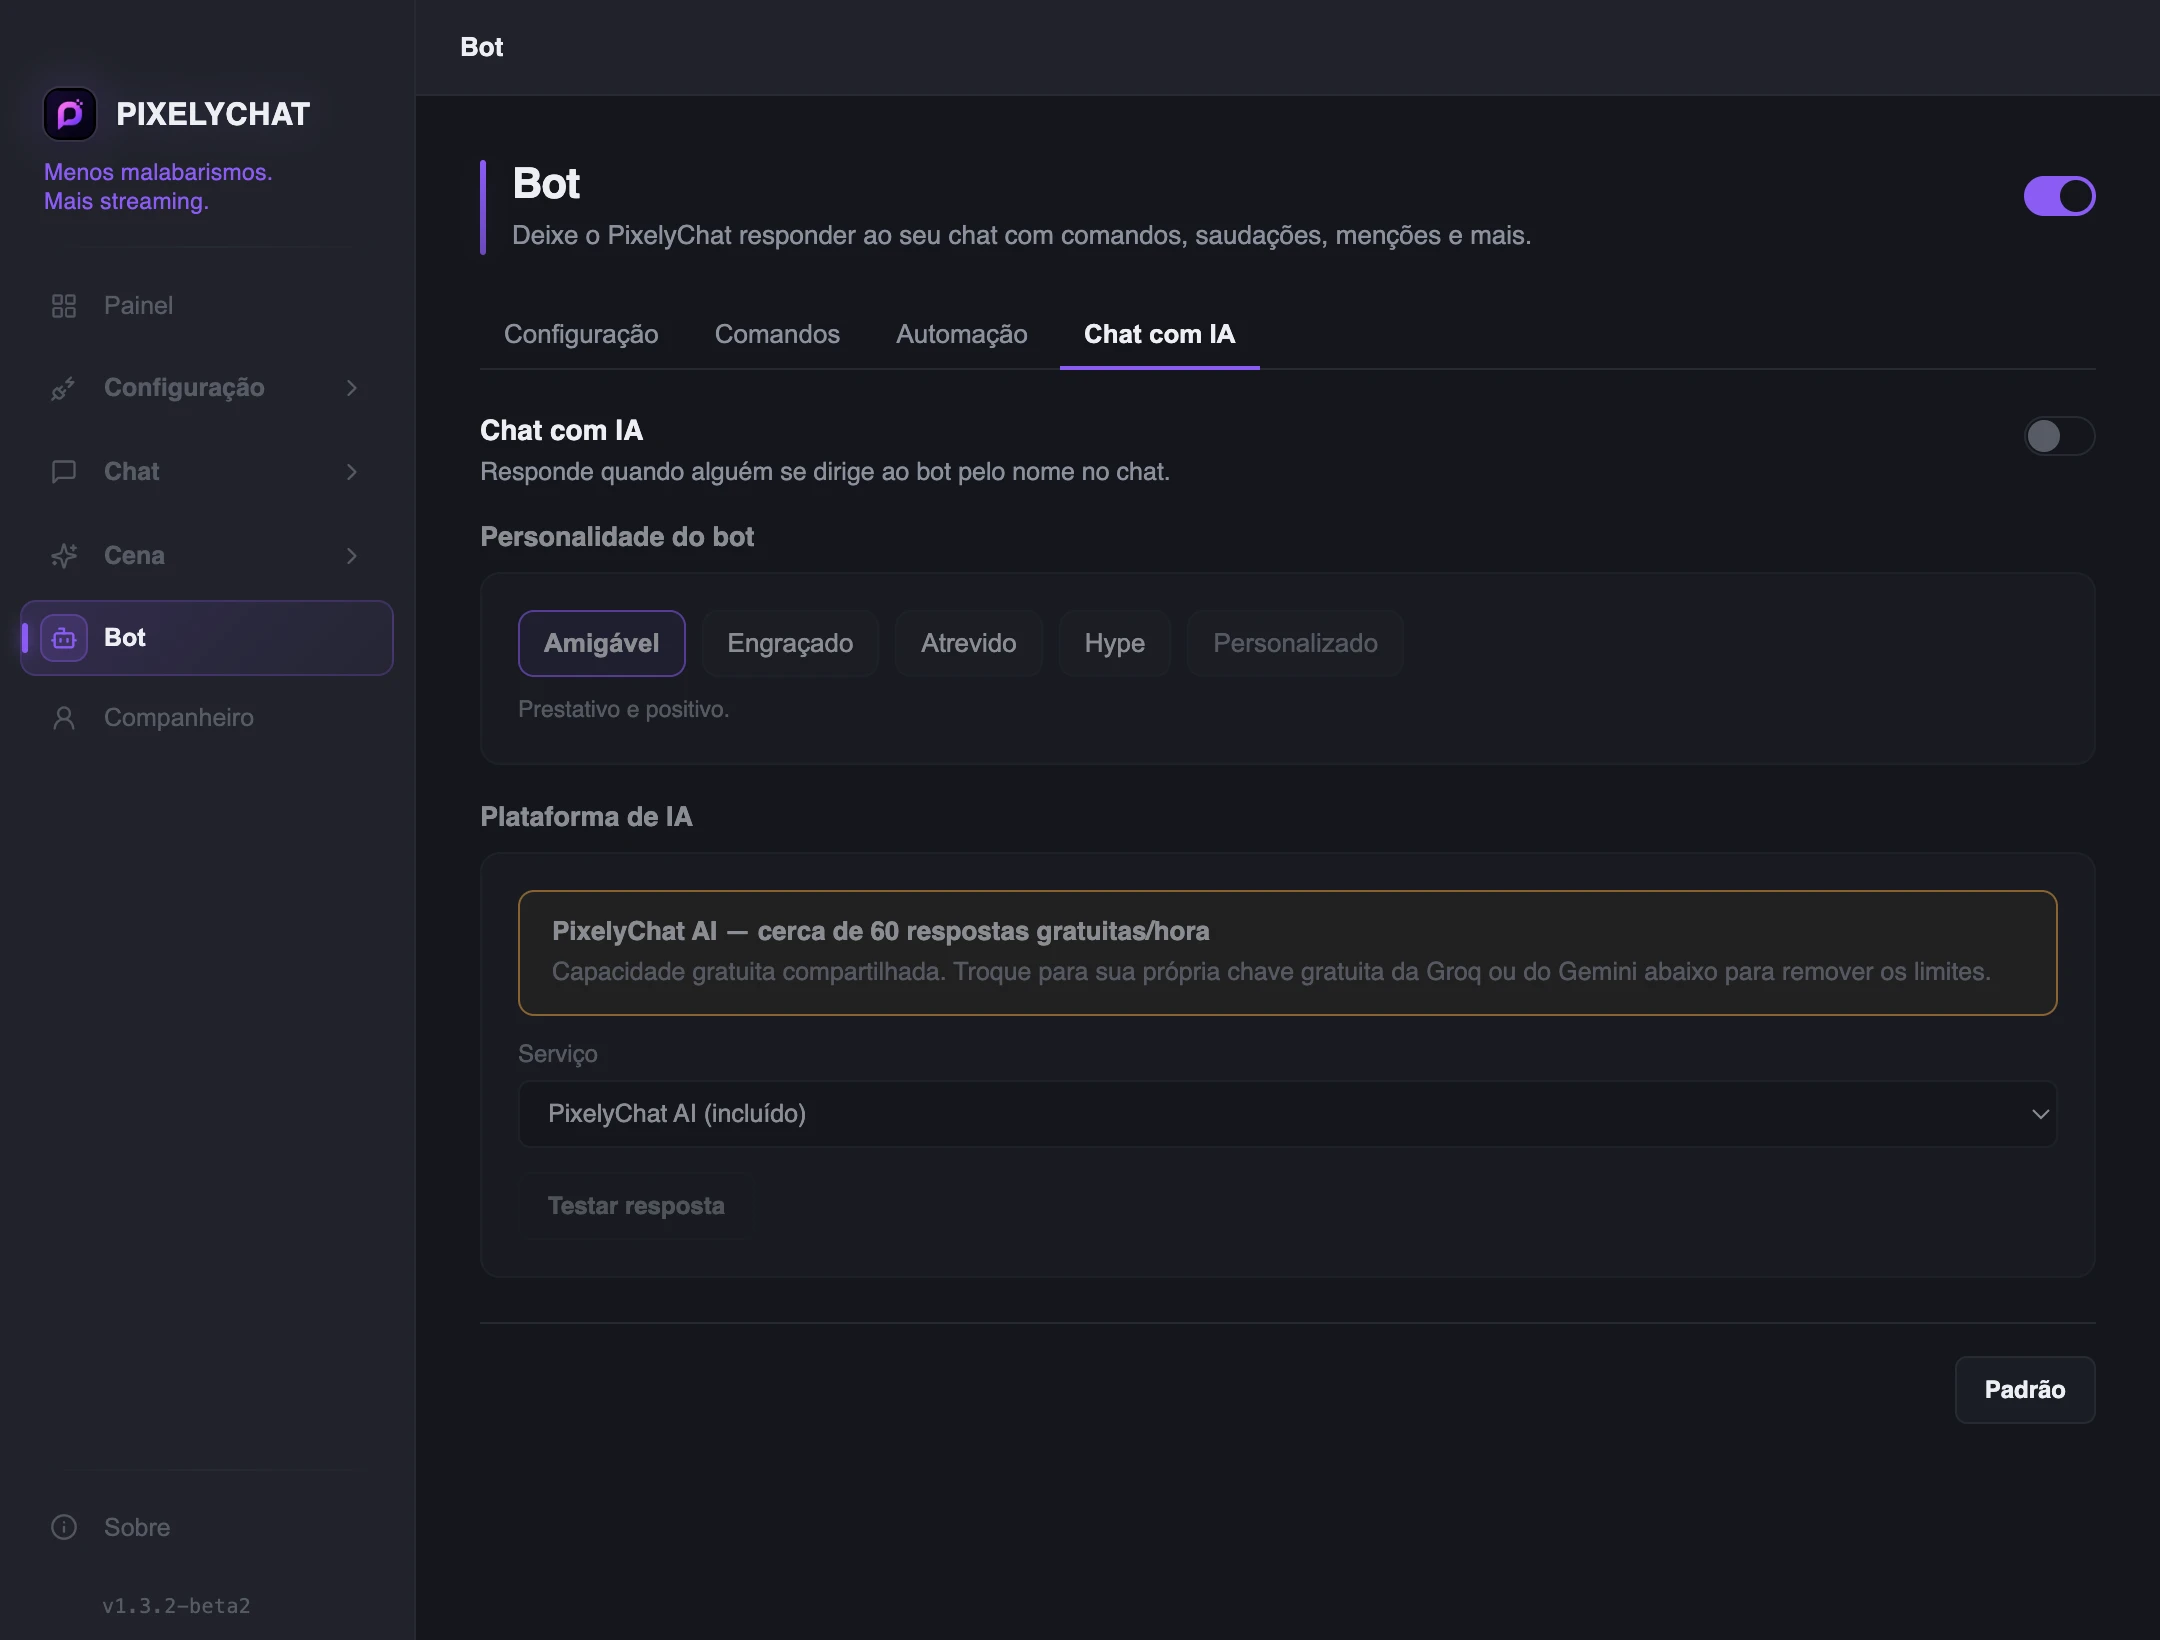
Task: Click the 'Serviço' field label
Action: click(x=557, y=1054)
